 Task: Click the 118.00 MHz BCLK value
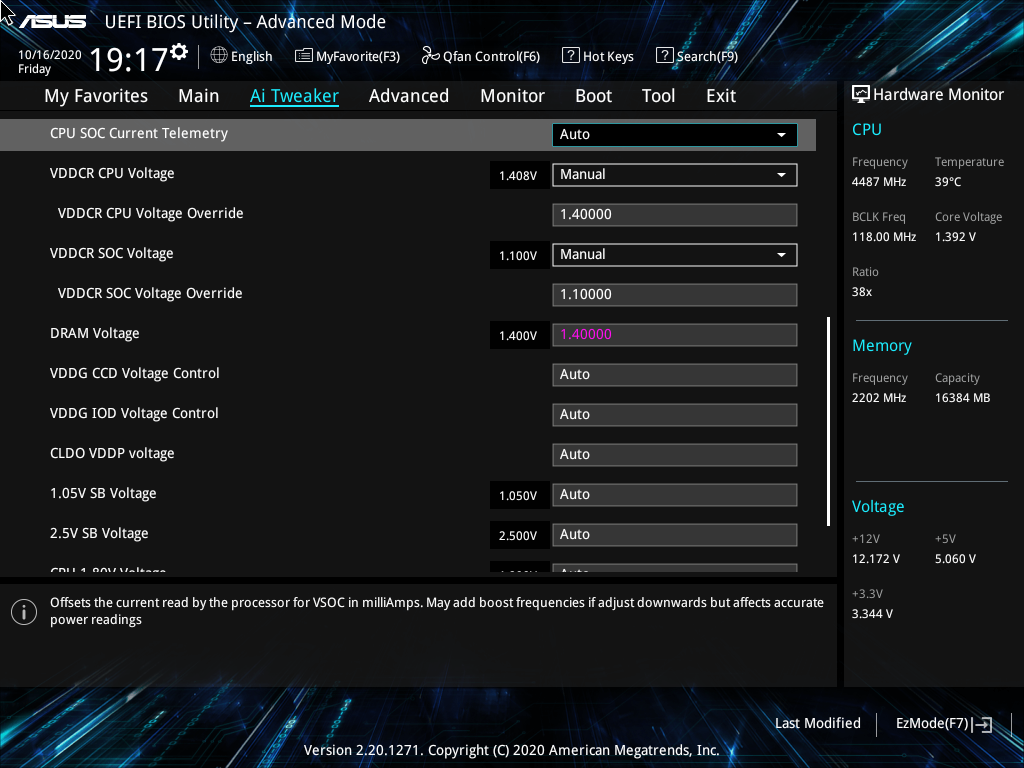[x=884, y=237]
